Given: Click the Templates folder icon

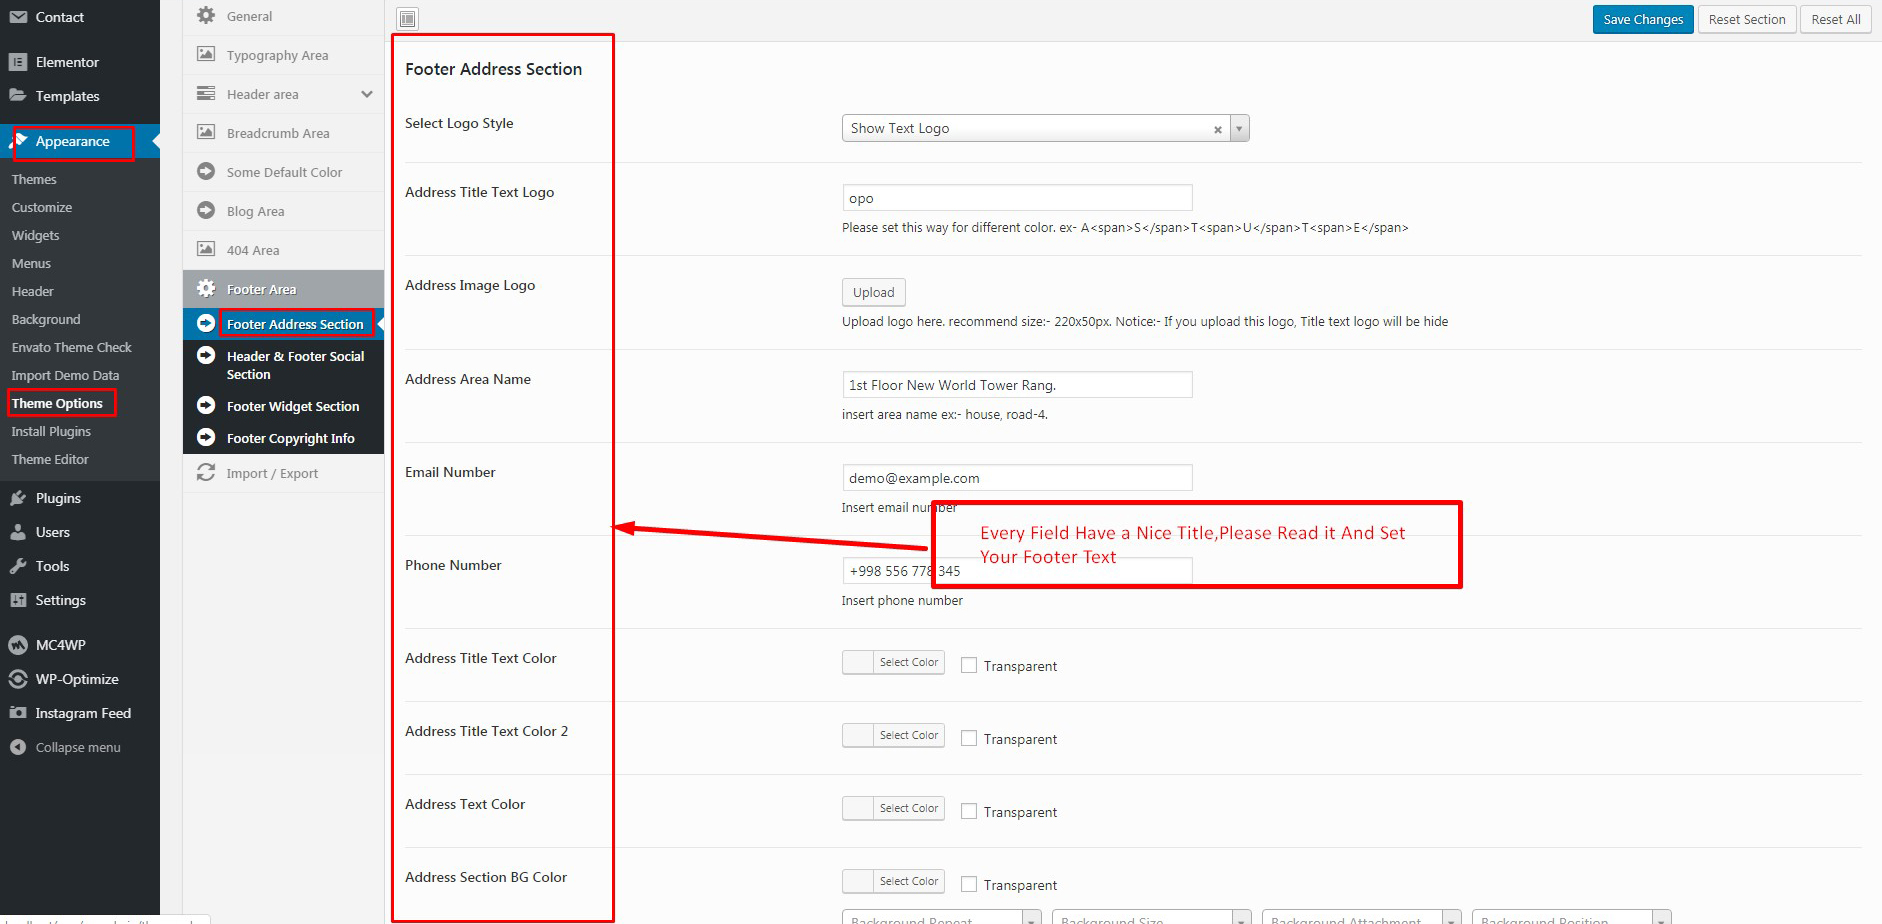Looking at the screenshot, I should pos(18,95).
